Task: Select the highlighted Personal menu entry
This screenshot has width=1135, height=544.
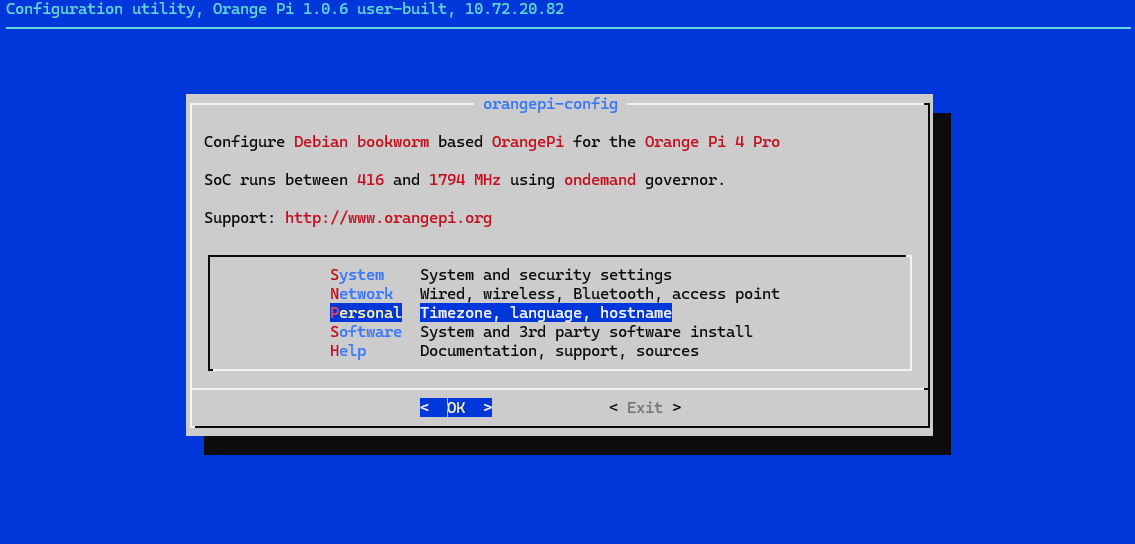Action: point(366,313)
